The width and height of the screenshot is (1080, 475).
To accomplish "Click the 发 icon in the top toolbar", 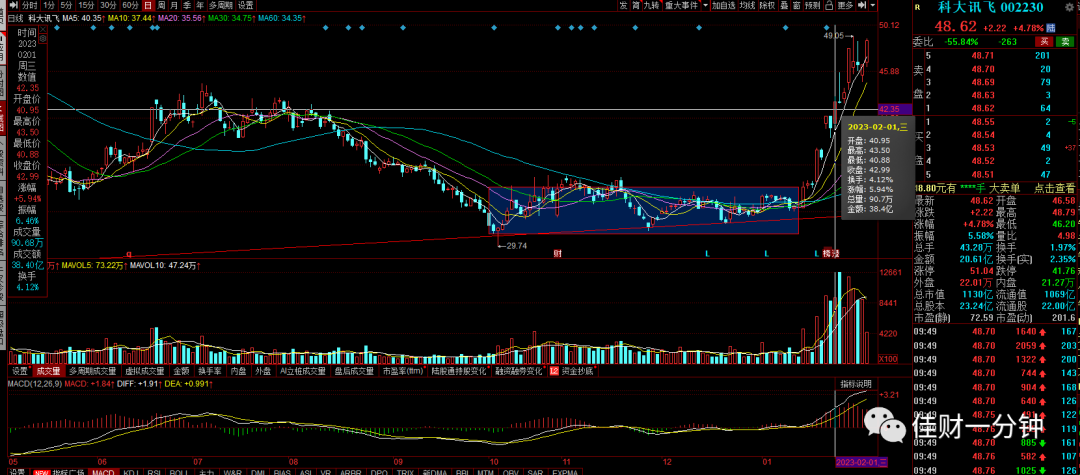I will click(624, 6).
